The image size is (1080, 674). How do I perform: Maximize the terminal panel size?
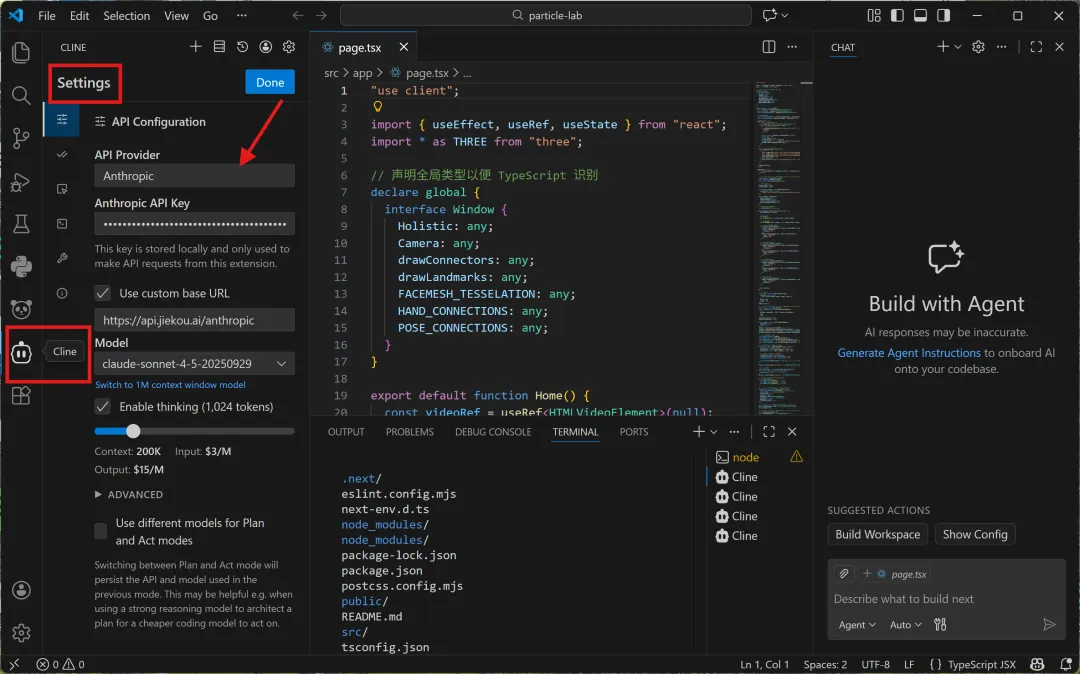769,432
